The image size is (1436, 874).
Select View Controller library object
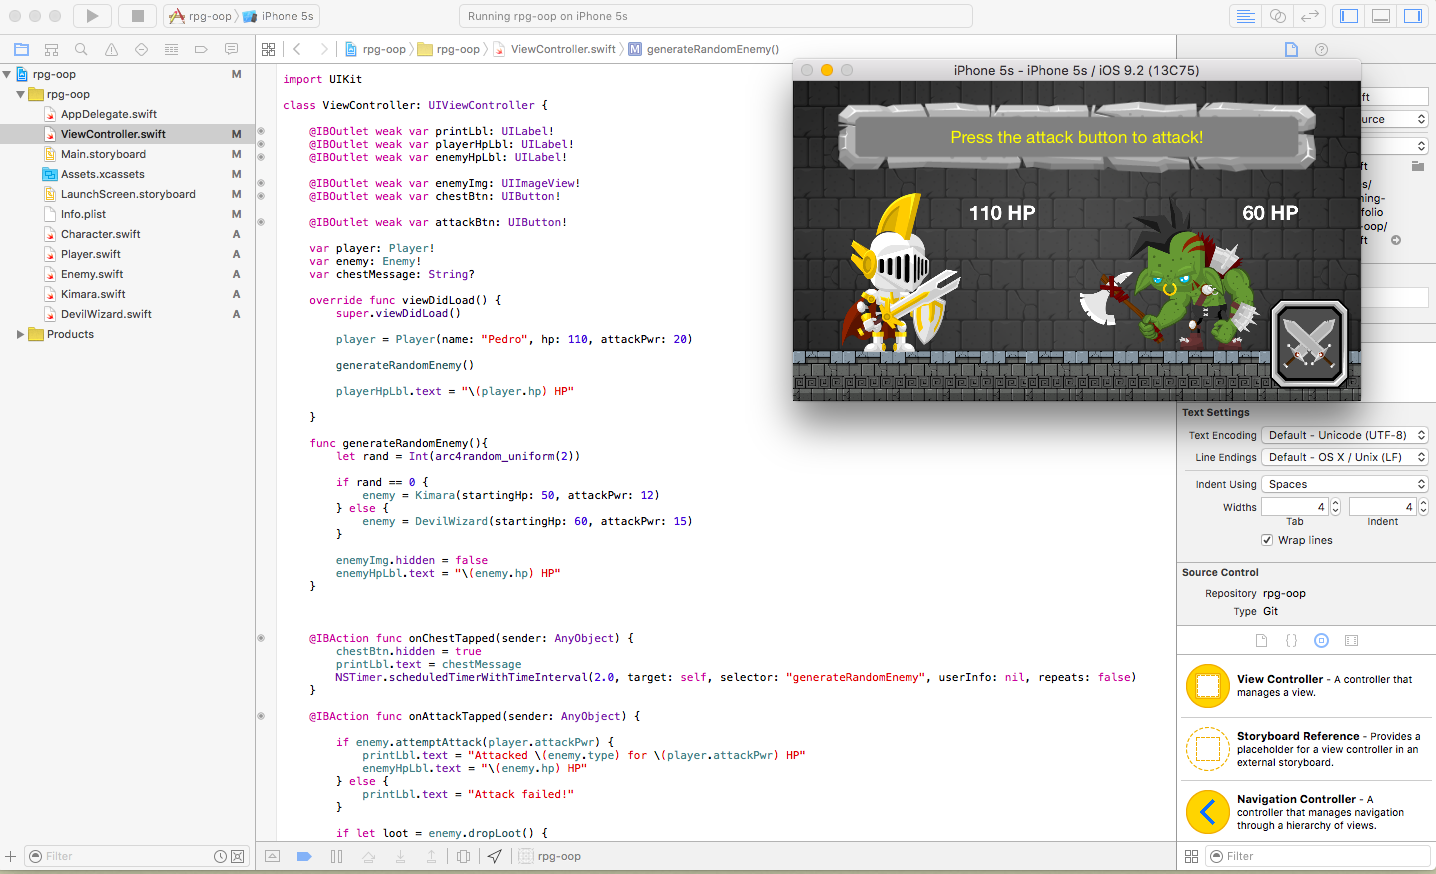1306,686
